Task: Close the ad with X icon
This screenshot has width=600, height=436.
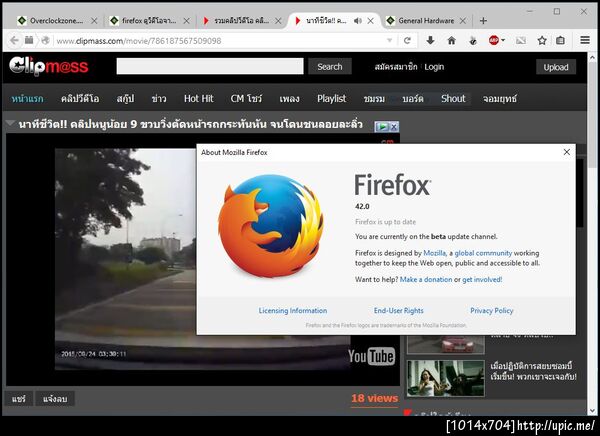Action: (x=394, y=126)
